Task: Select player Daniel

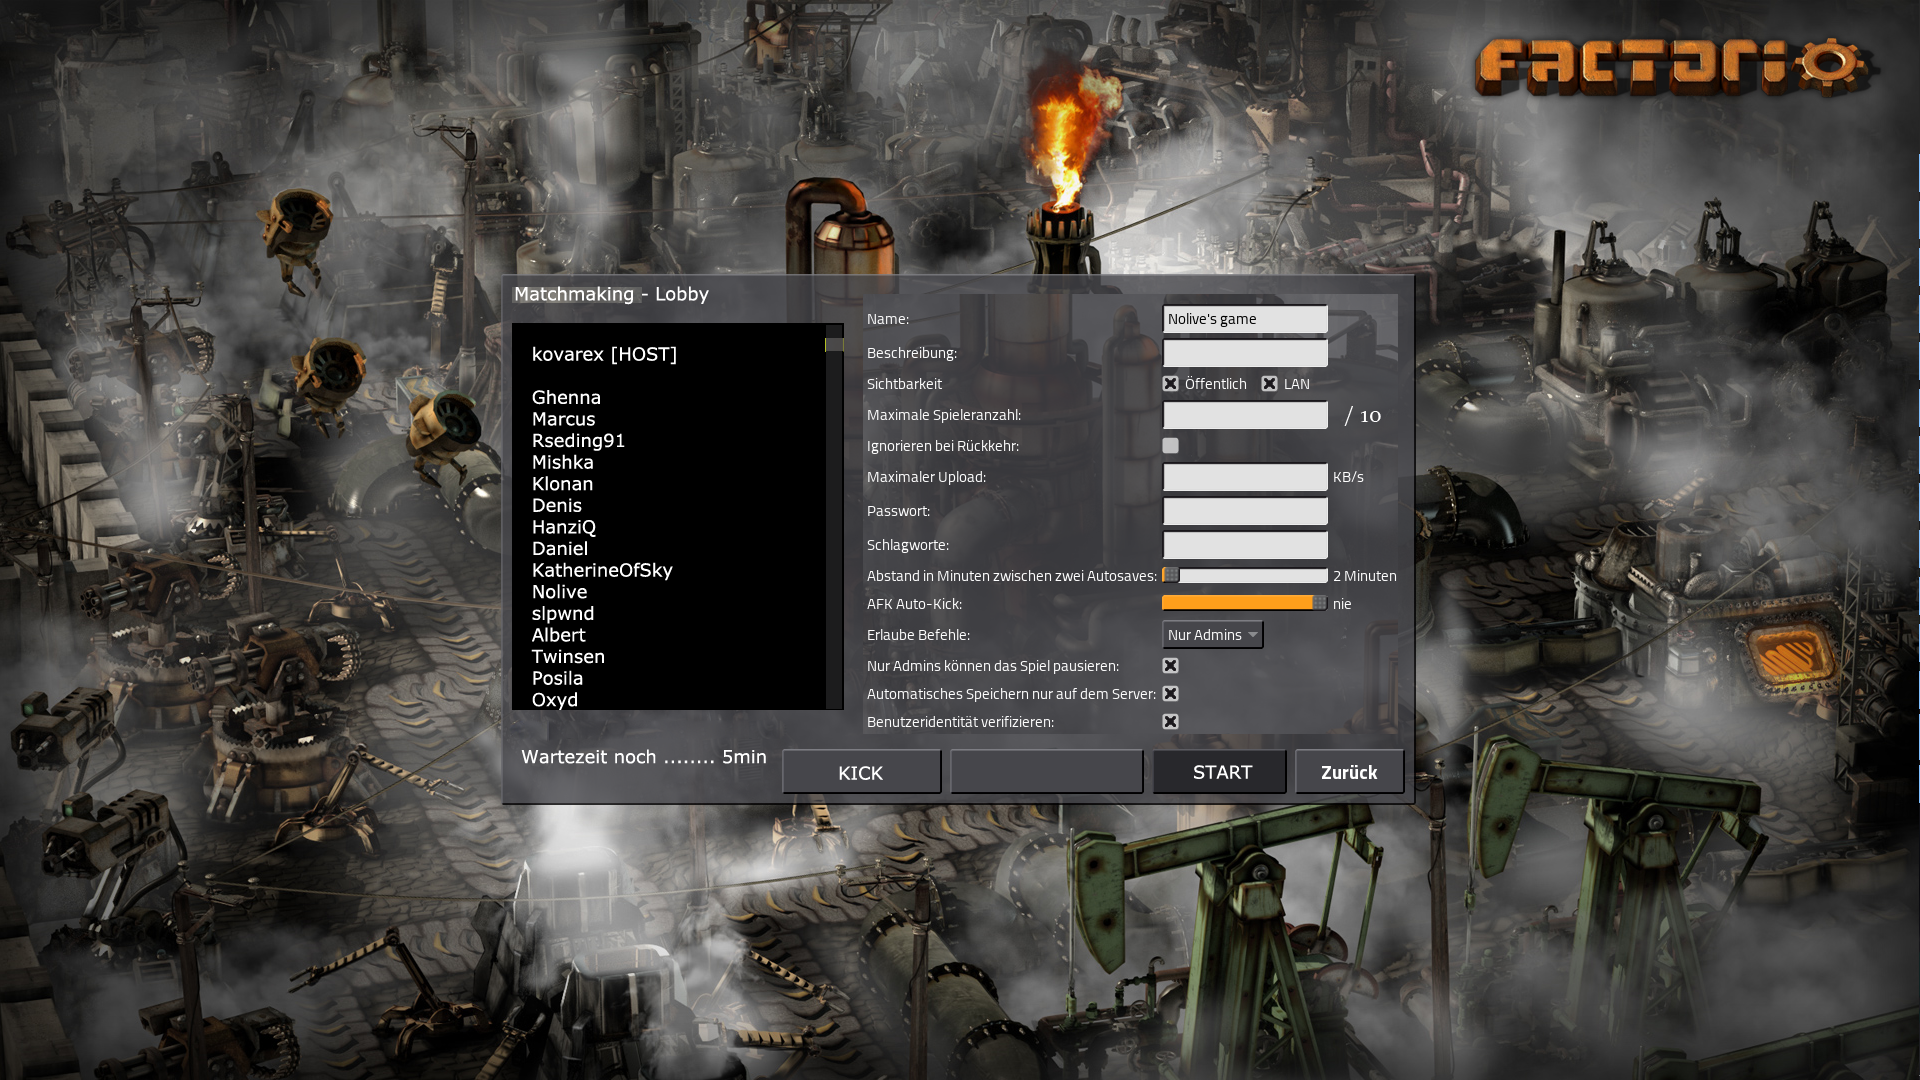Action: 559,549
